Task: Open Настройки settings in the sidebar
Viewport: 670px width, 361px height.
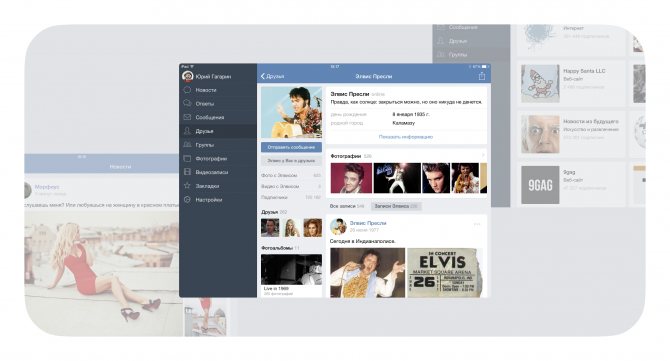Action: click(218, 200)
